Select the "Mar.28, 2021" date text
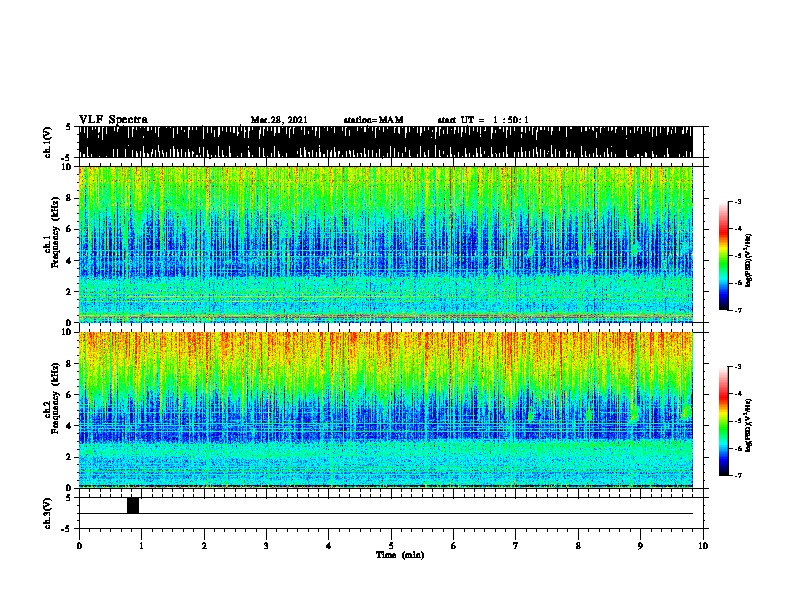This screenshot has width=792, height=612. pyautogui.click(x=279, y=120)
